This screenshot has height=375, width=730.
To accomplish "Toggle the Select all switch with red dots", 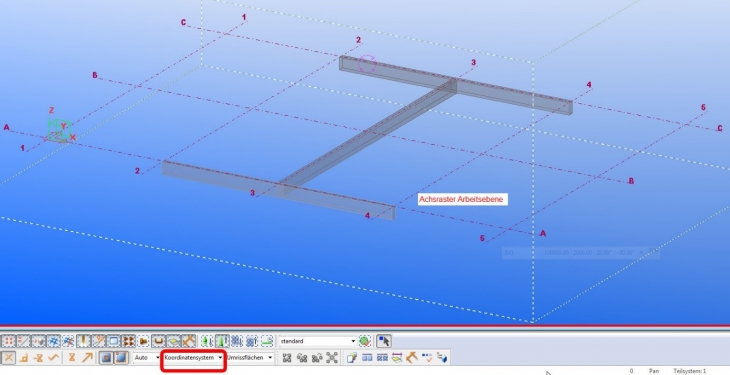I will (8, 341).
